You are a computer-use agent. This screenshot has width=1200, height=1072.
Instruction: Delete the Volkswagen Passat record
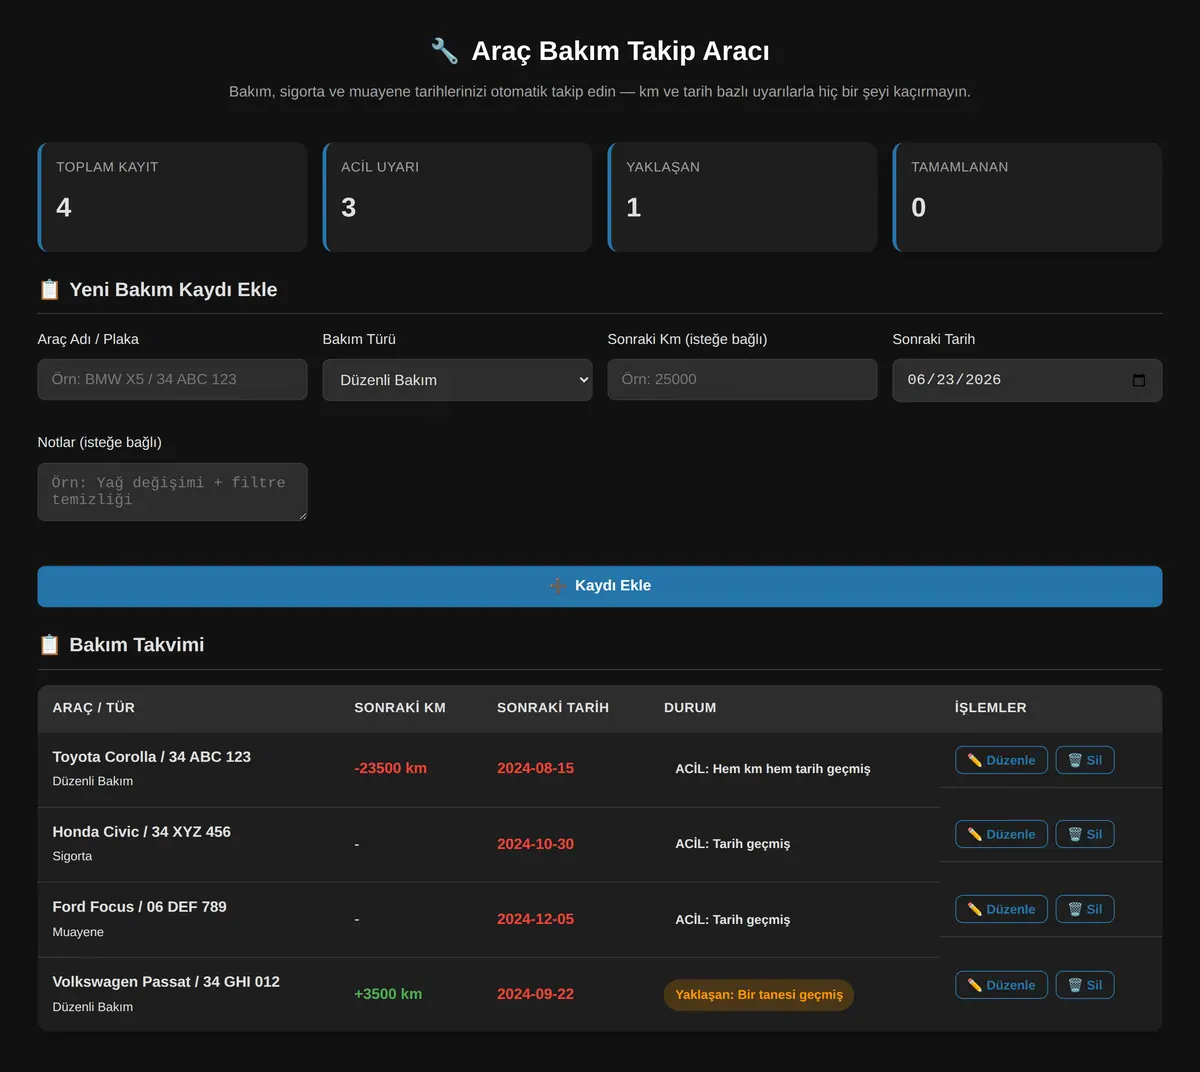[x=1084, y=985]
